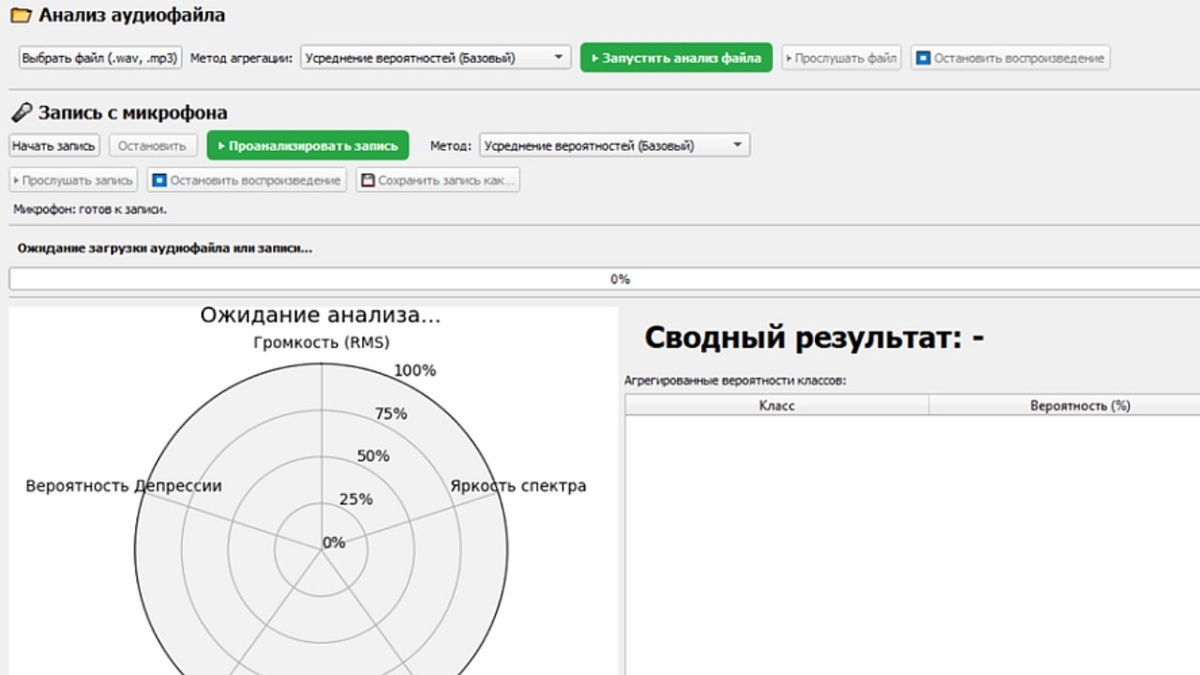The width and height of the screenshot is (1200, 675).
Task: Click the Метод агрегации: label
Action: pyautogui.click(x=241, y=58)
